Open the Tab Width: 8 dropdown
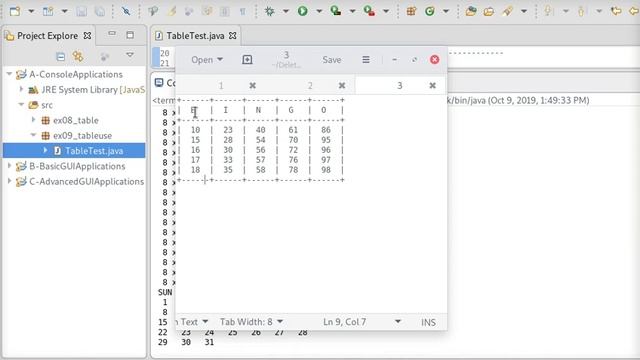Image resolution: width=640 pixels, height=360 pixels. click(251, 322)
